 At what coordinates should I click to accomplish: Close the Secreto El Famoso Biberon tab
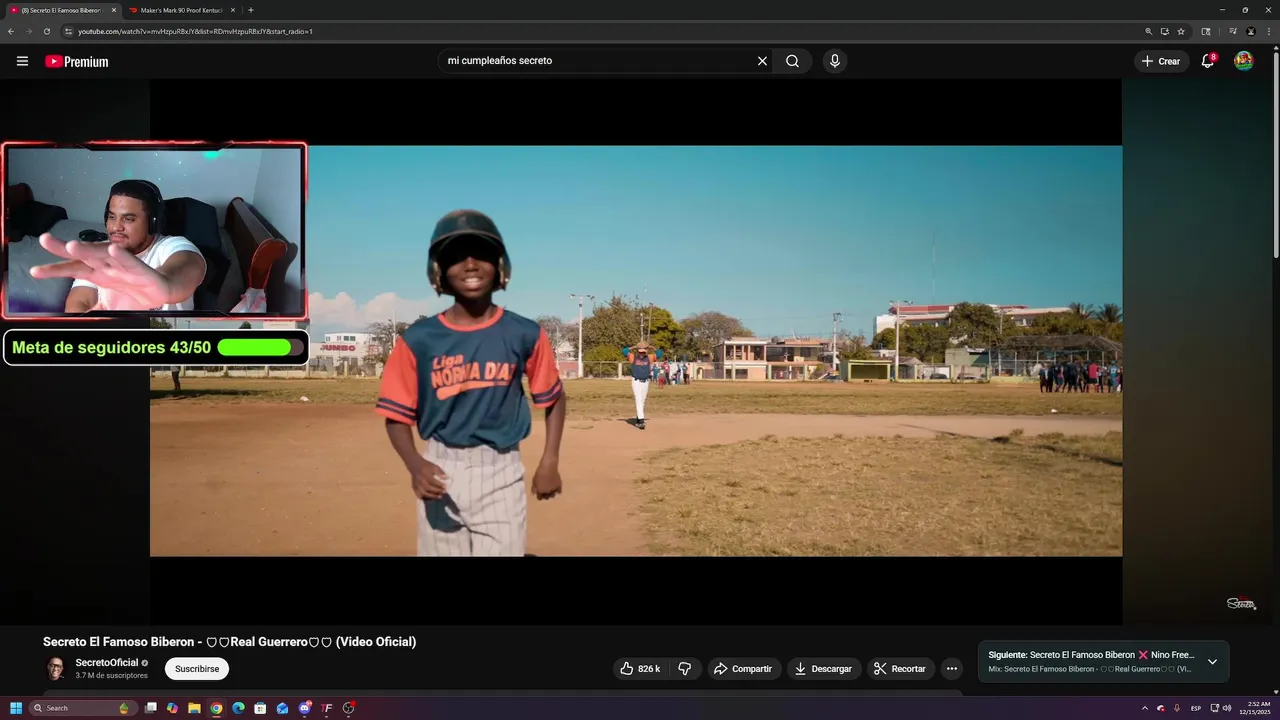(113, 10)
